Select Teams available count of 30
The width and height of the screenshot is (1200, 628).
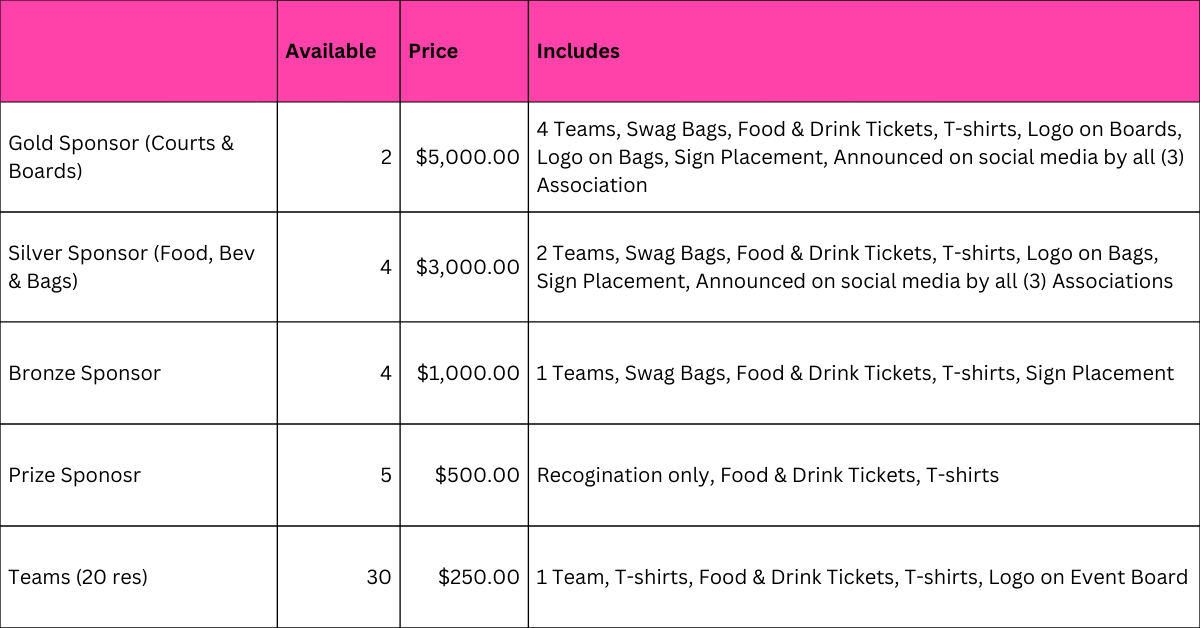point(380,577)
